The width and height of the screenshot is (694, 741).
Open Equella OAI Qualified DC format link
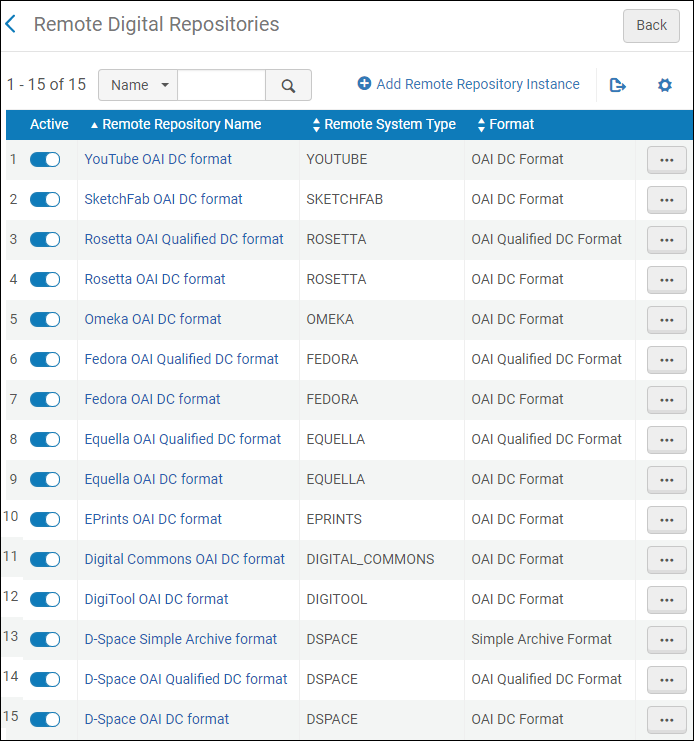[x=182, y=439]
